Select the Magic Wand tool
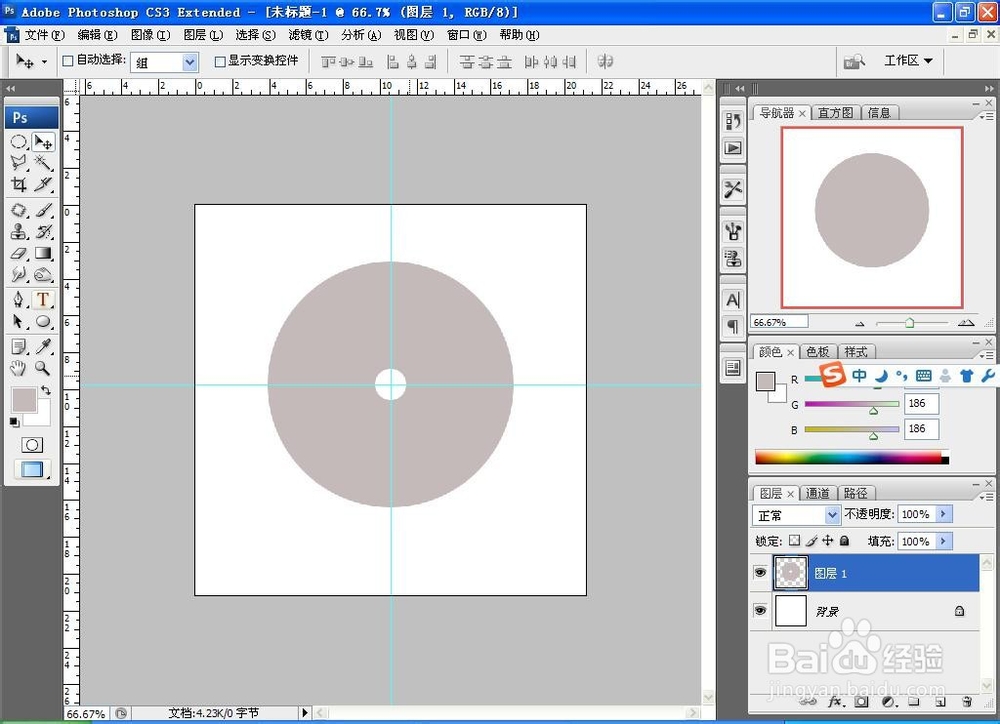The width and height of the screenshot is (1000, 724). [x=43, y=162]
